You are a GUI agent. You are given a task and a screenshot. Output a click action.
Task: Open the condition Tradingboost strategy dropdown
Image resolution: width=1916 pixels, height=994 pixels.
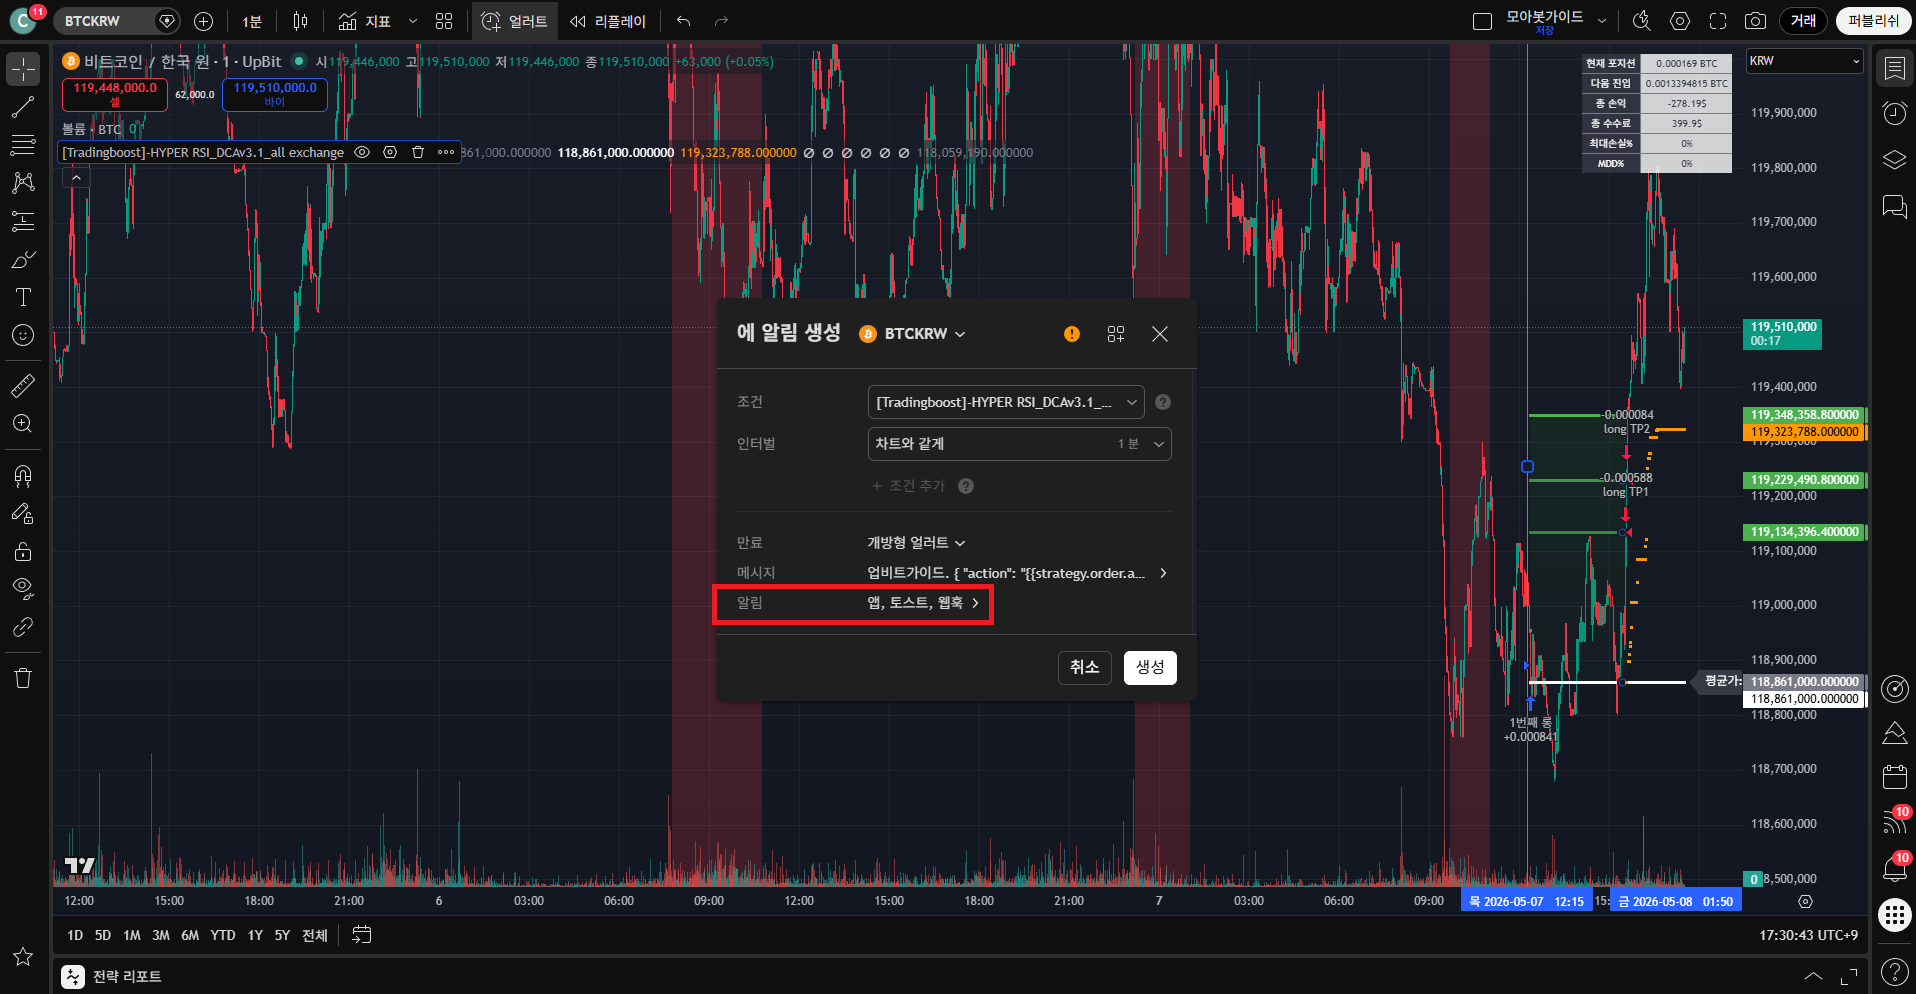tap(1006, 402)
